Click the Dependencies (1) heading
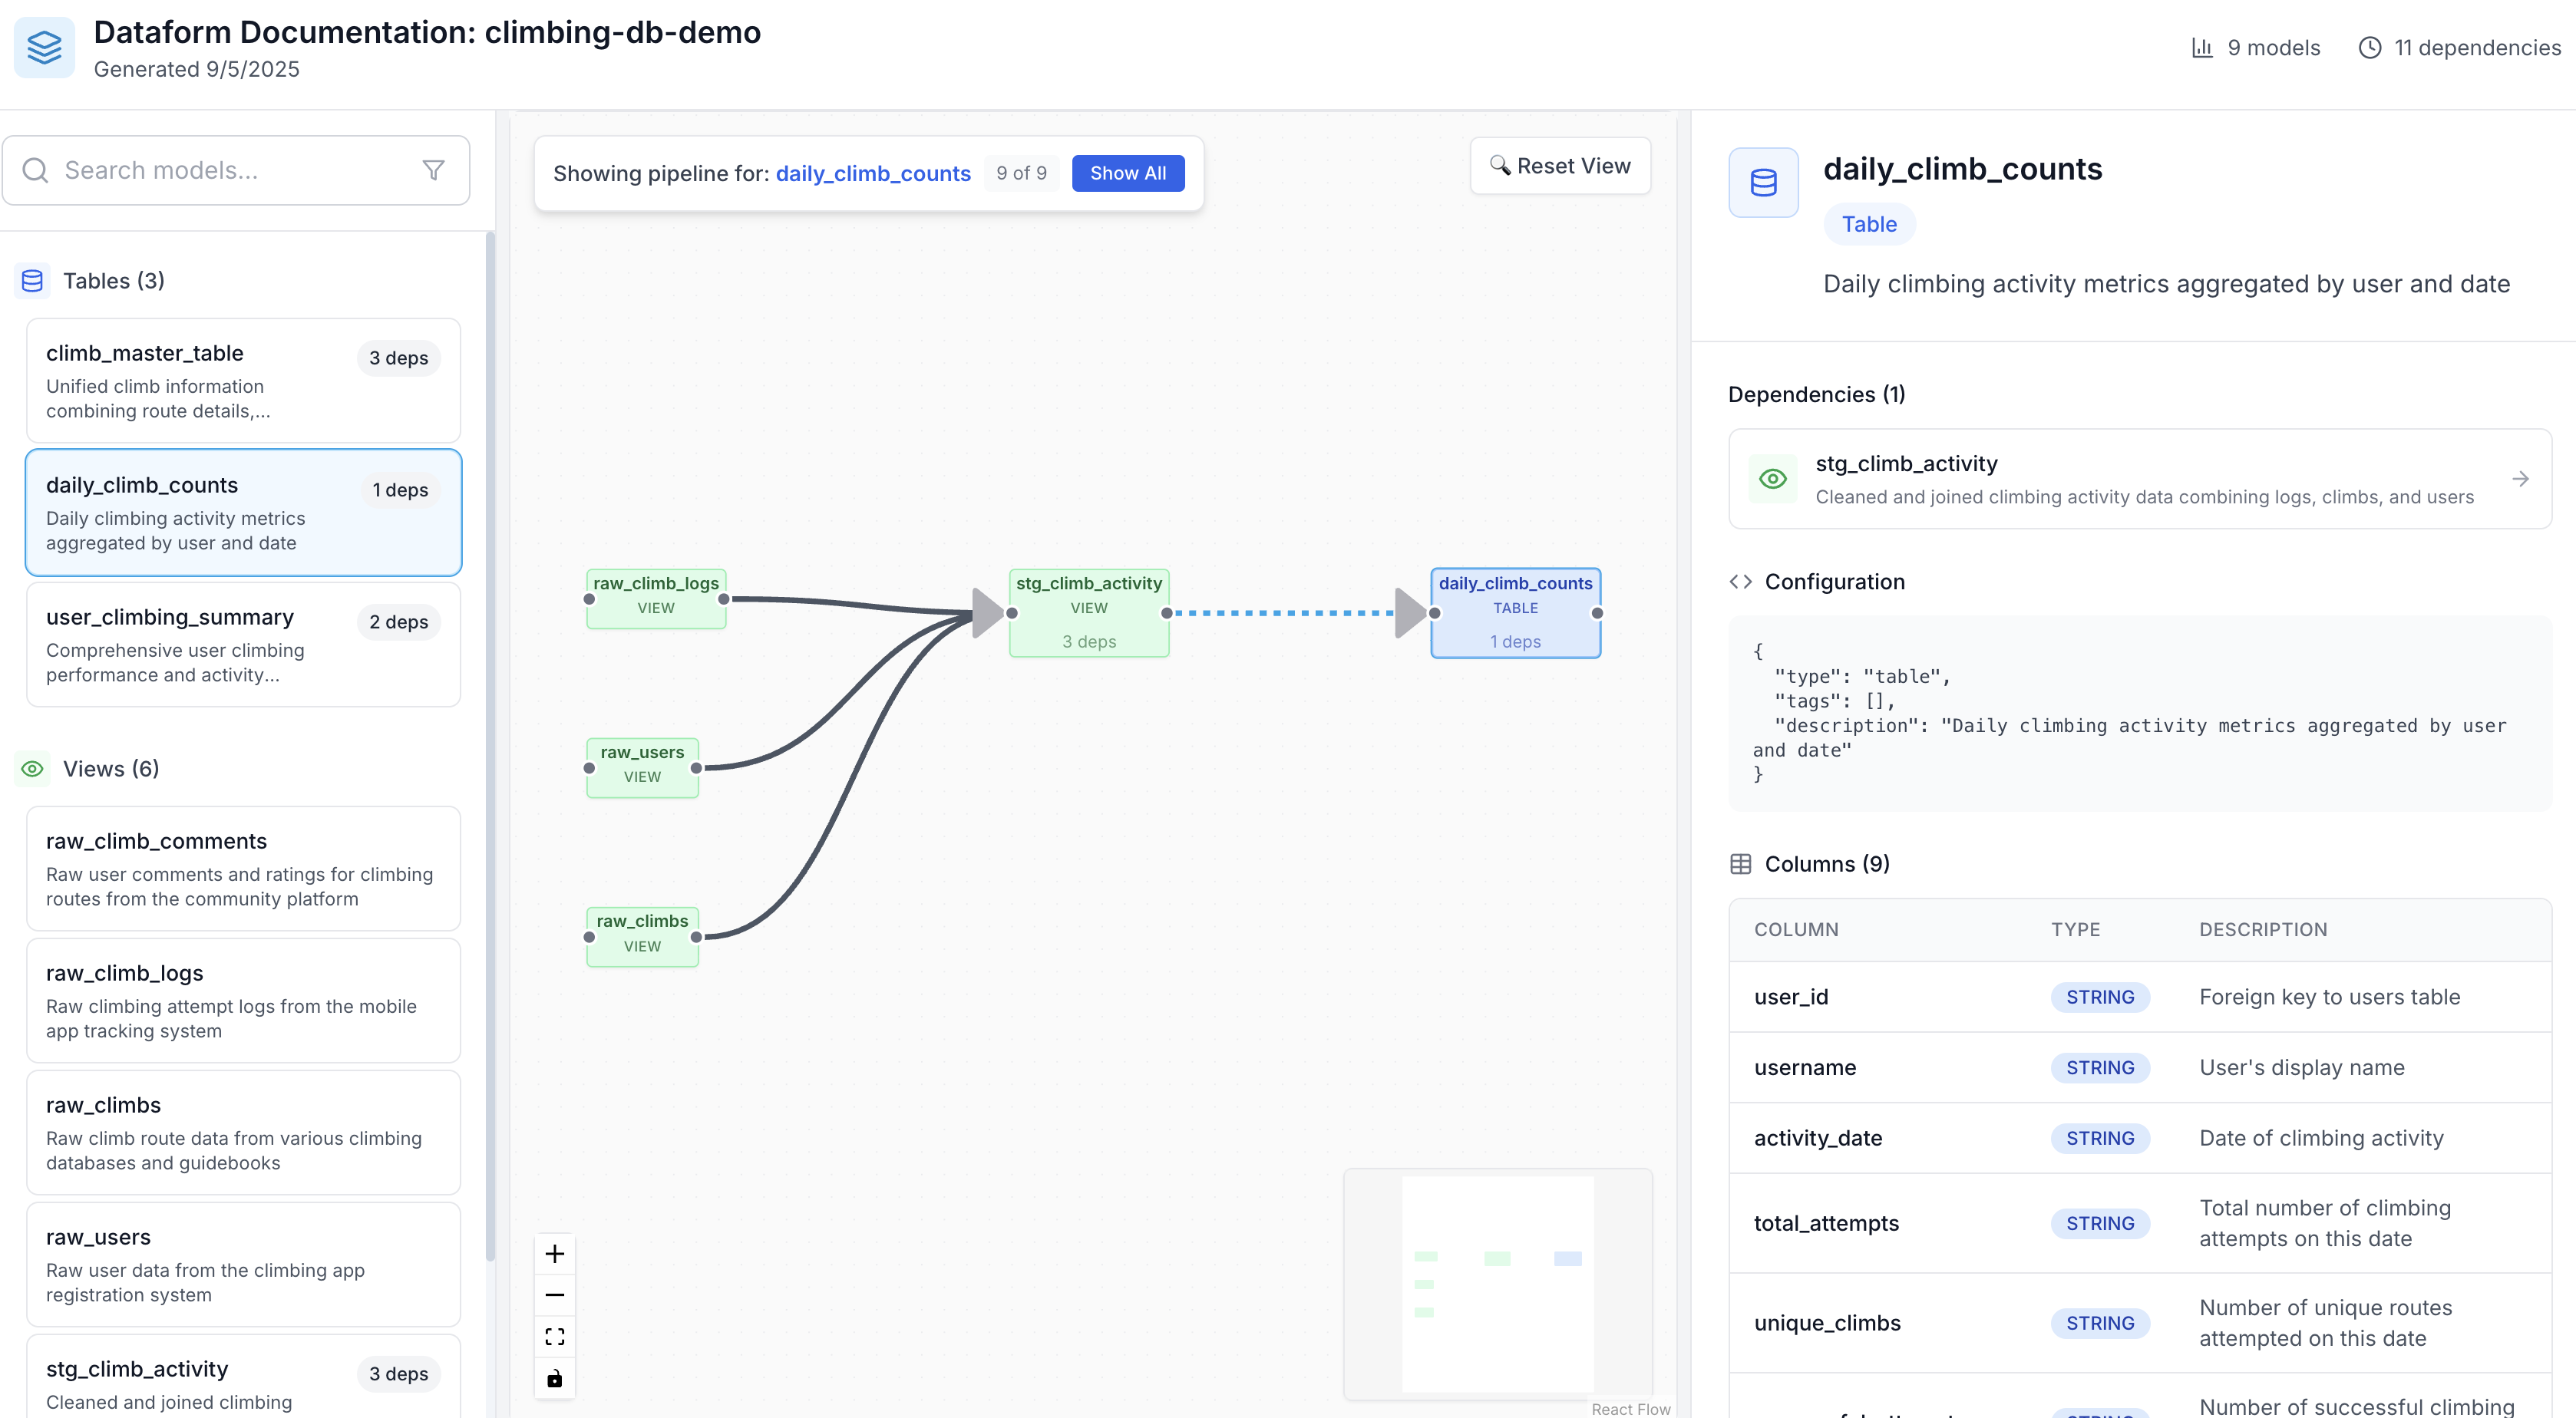2576x1418 pixels. click(x=1816, y=394)
